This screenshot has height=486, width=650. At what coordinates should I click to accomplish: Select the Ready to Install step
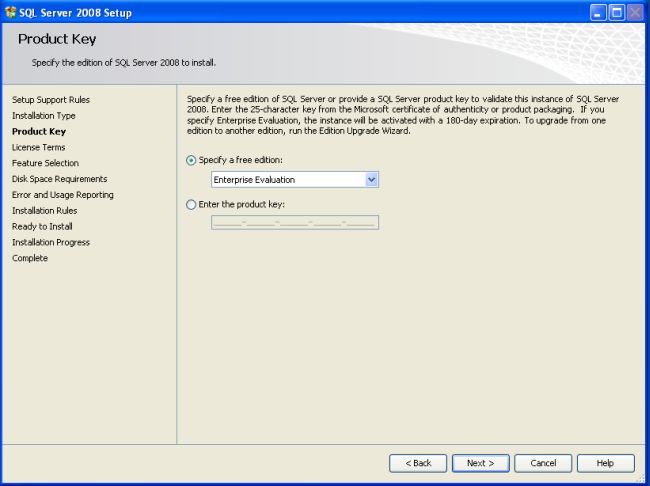pos(42,226)
